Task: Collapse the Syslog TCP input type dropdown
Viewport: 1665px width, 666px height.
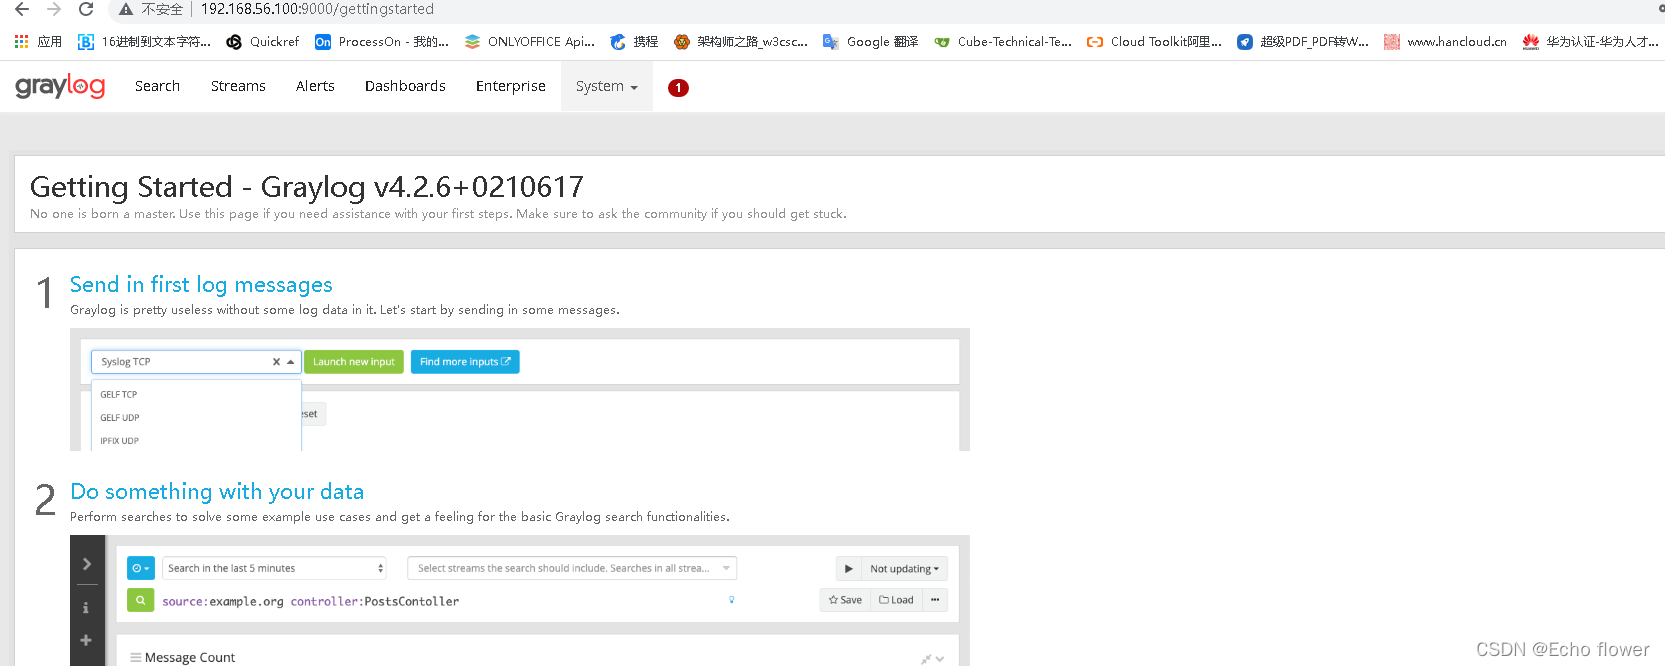Action: [291, 362]
